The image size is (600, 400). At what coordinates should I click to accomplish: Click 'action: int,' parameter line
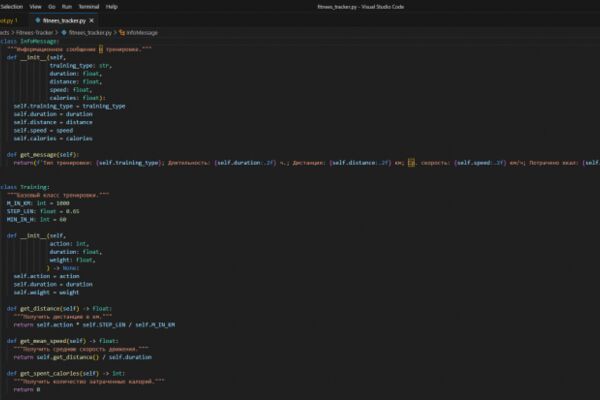click(69, 244)
